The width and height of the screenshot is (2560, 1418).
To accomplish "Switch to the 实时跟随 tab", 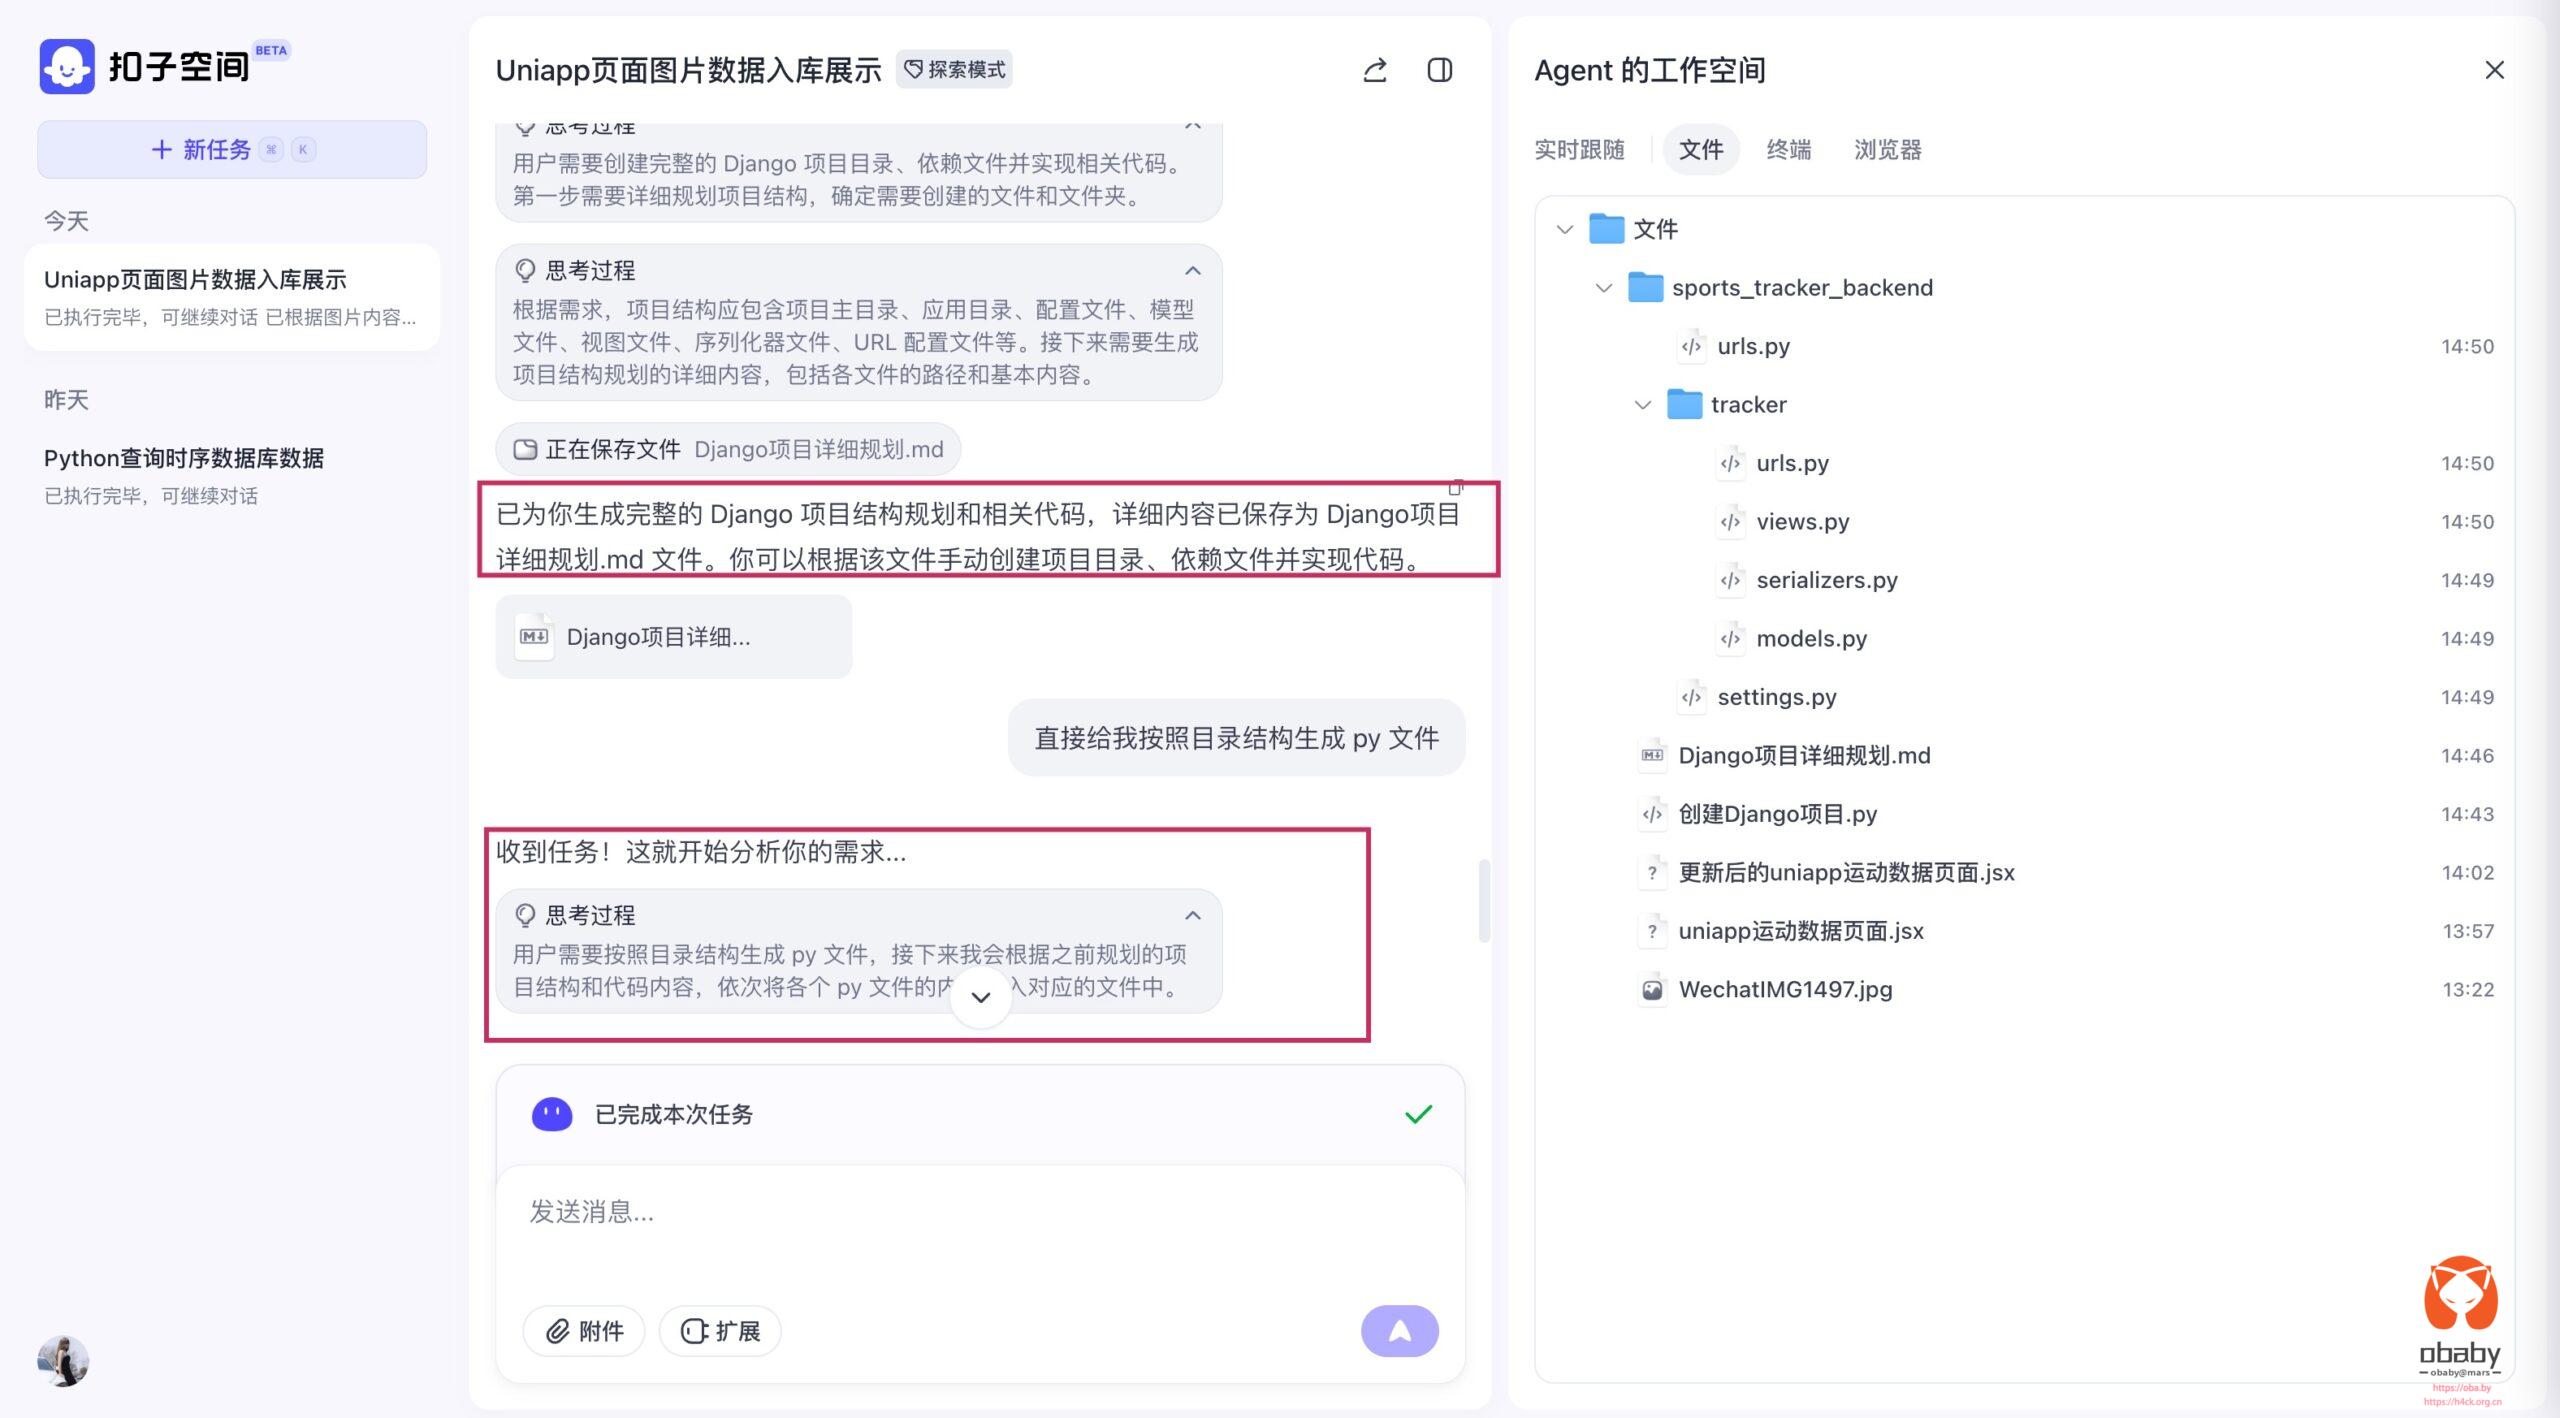I will pos(1579,150).
